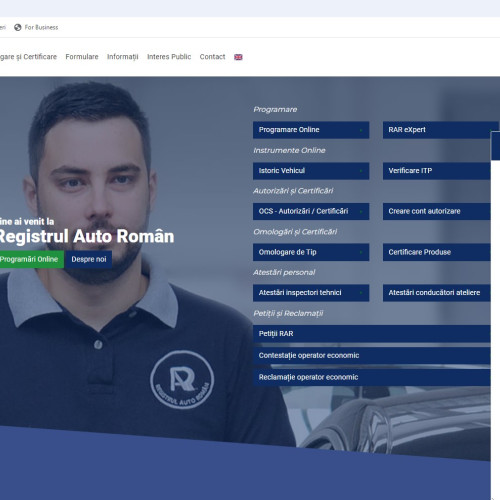The width and height of the screenshot is (500, 500).
Task: Open Certificare Produse
Action: click(x=436, y=252)
